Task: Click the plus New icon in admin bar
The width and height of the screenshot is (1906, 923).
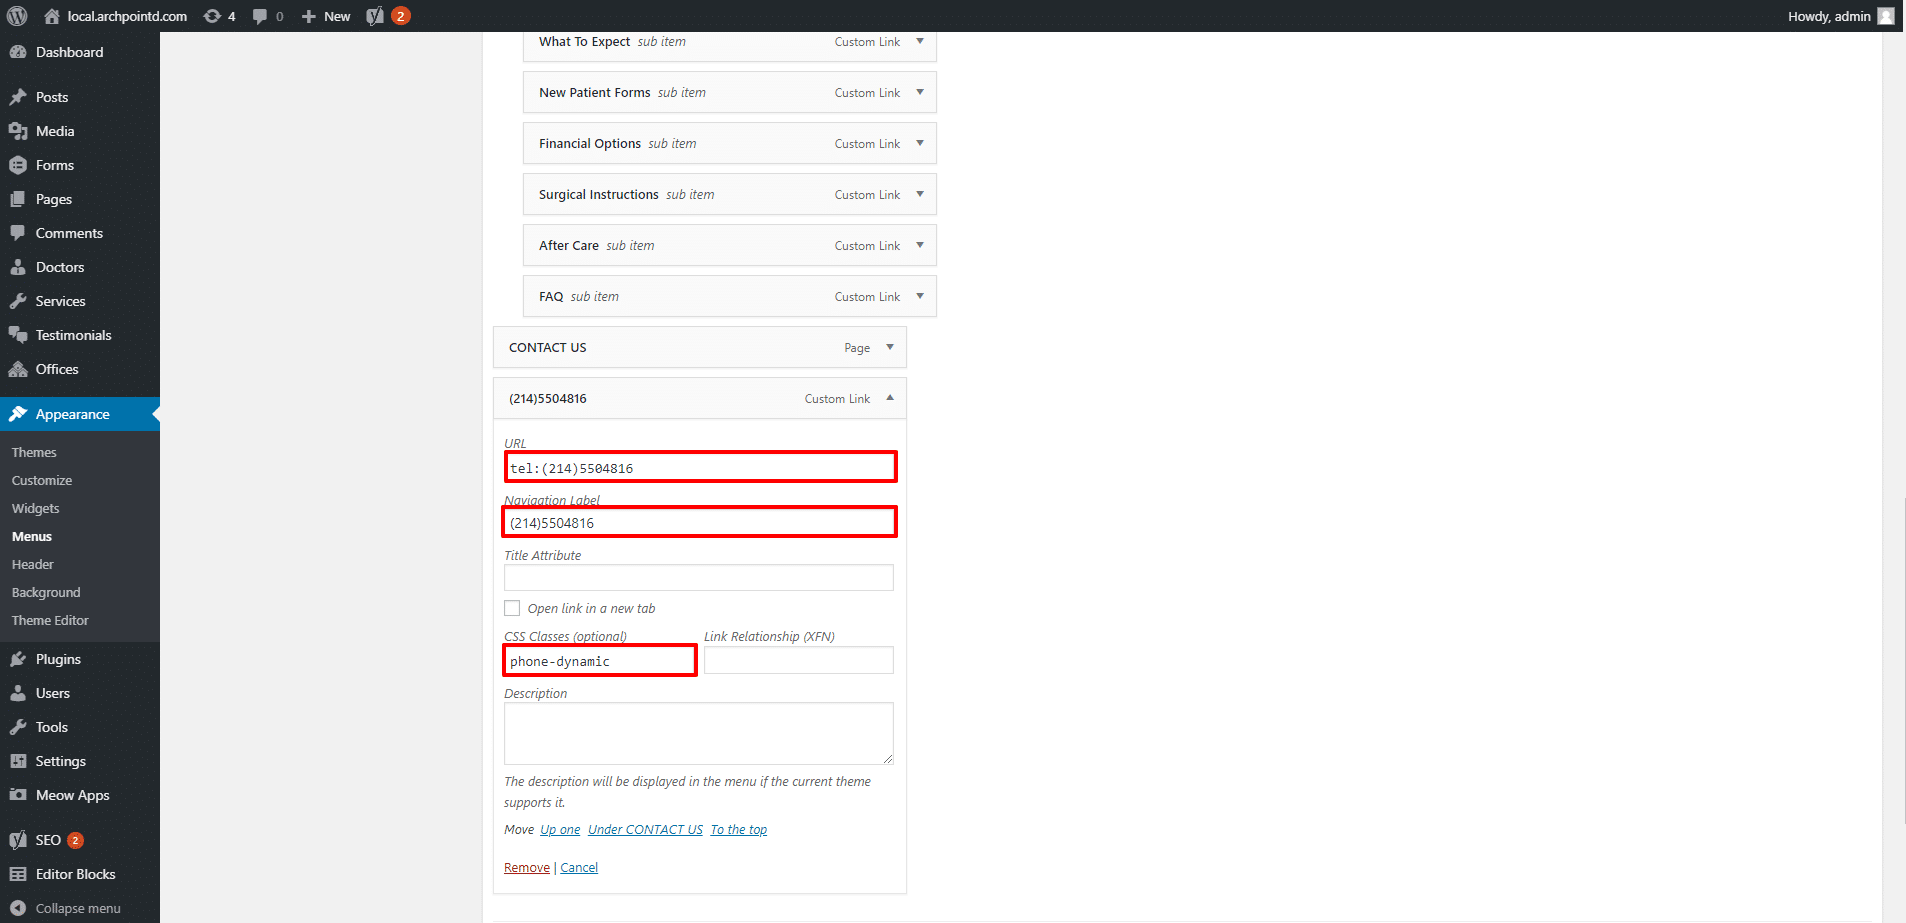Action: pos(309,16)
